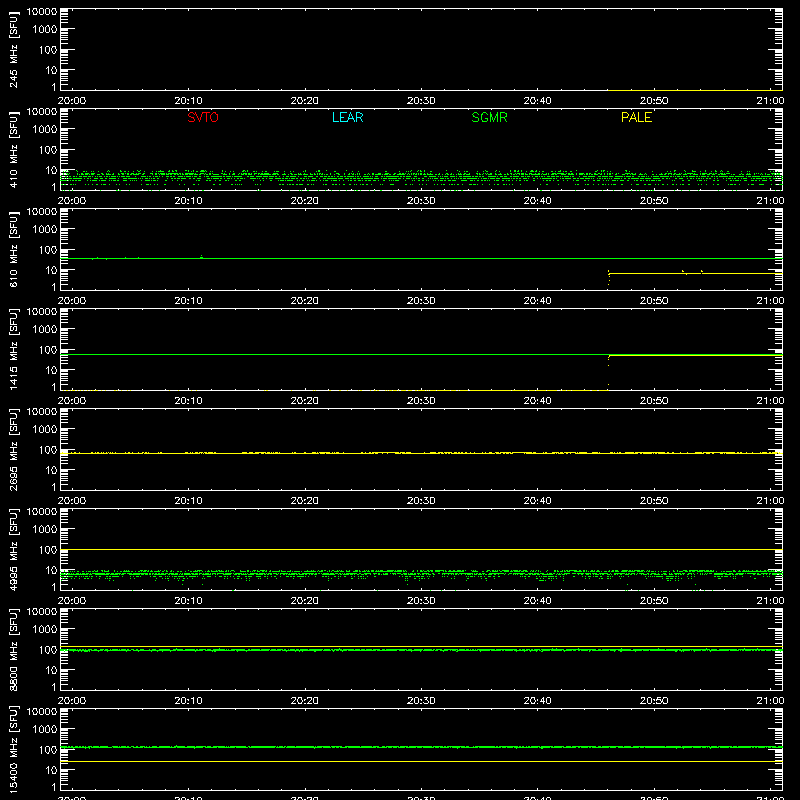Click the 20:00 tick under the 245 MHz panel
The height and width of the screenshot is (800, 800).
[x=72, y=101]
